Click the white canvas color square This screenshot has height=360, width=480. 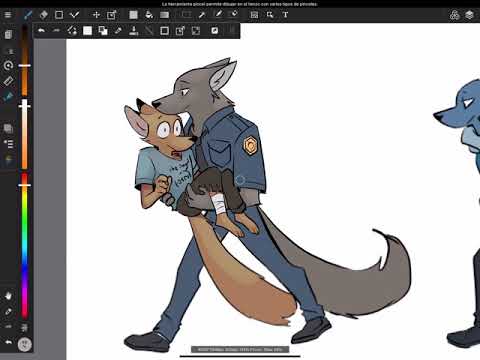[87, 31]
